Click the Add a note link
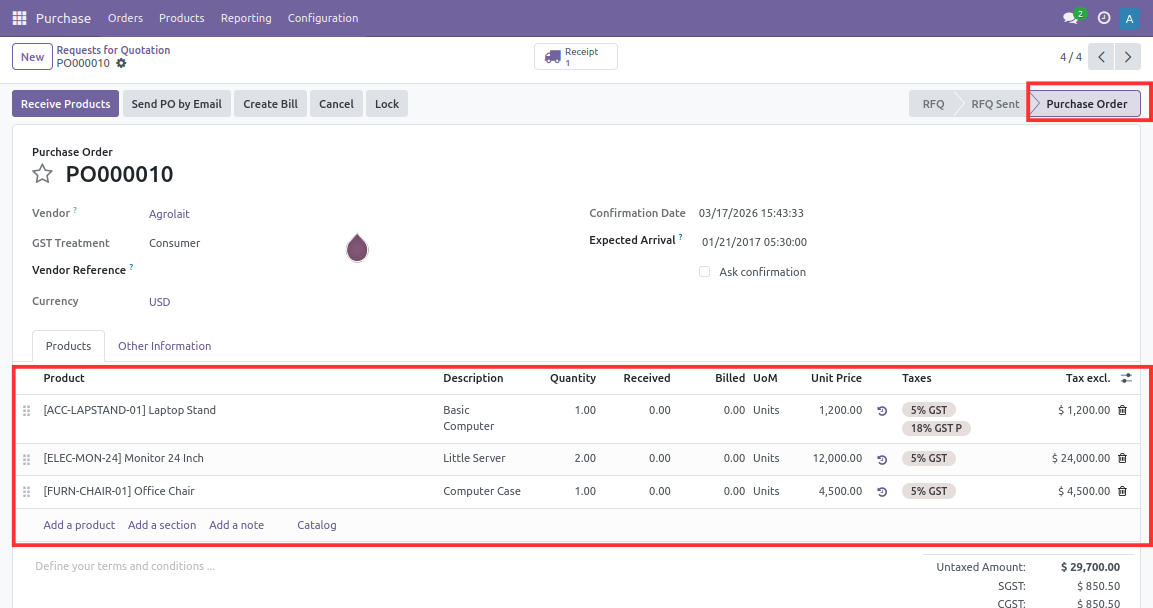Image resolution: width=1153 pixels, height=608 pixels. point(236,525)
